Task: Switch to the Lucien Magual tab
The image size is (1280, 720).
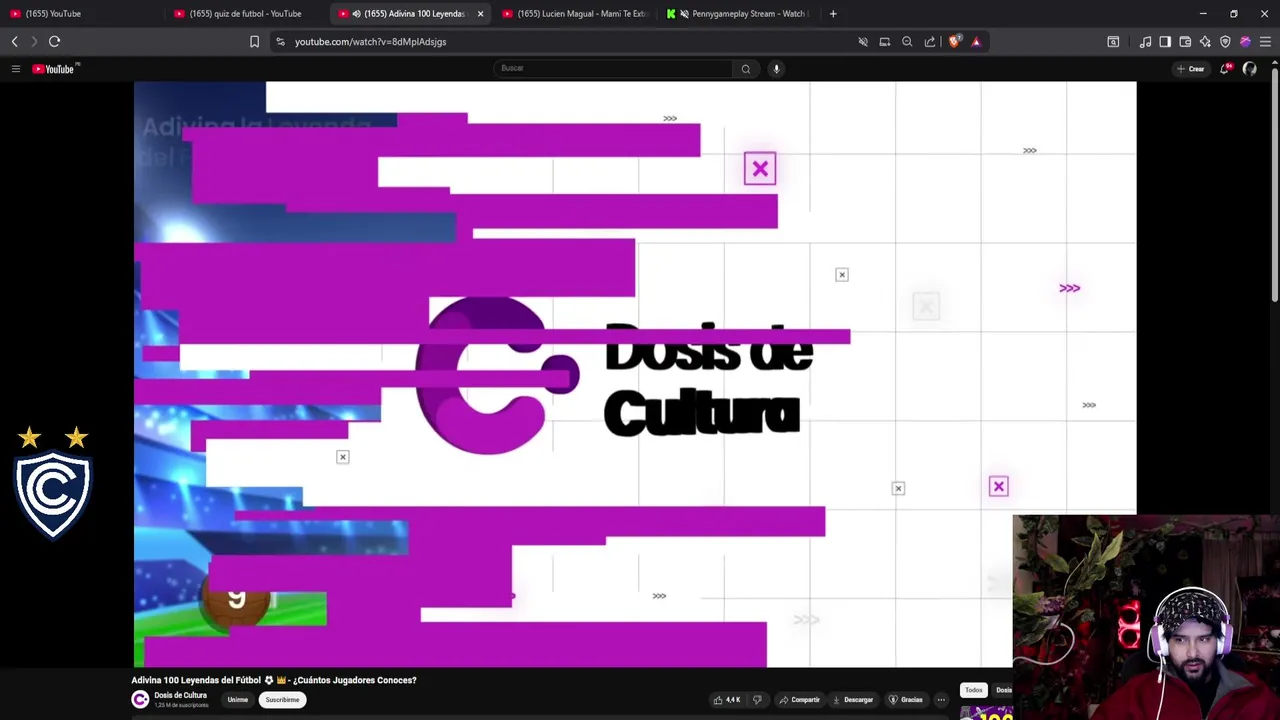Action: tap(576, 14)
